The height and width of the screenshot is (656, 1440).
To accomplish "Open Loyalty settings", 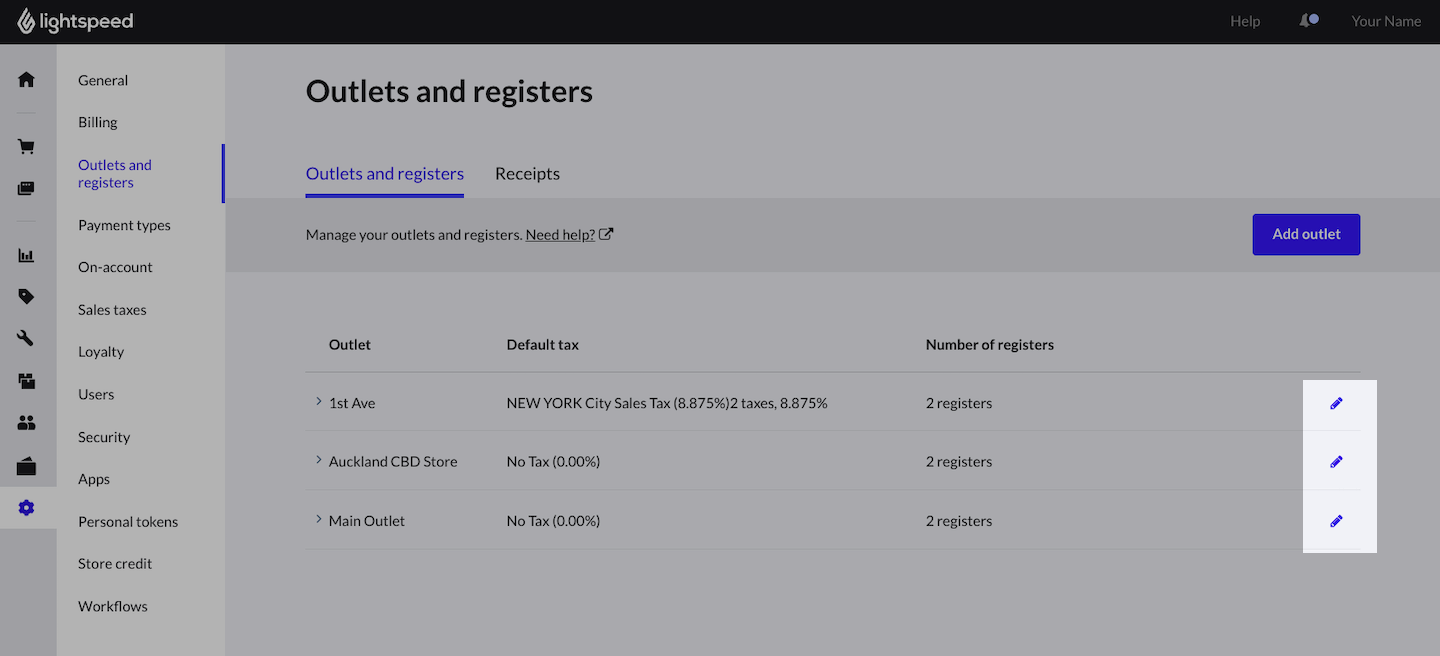I will (x=101, y=352).
